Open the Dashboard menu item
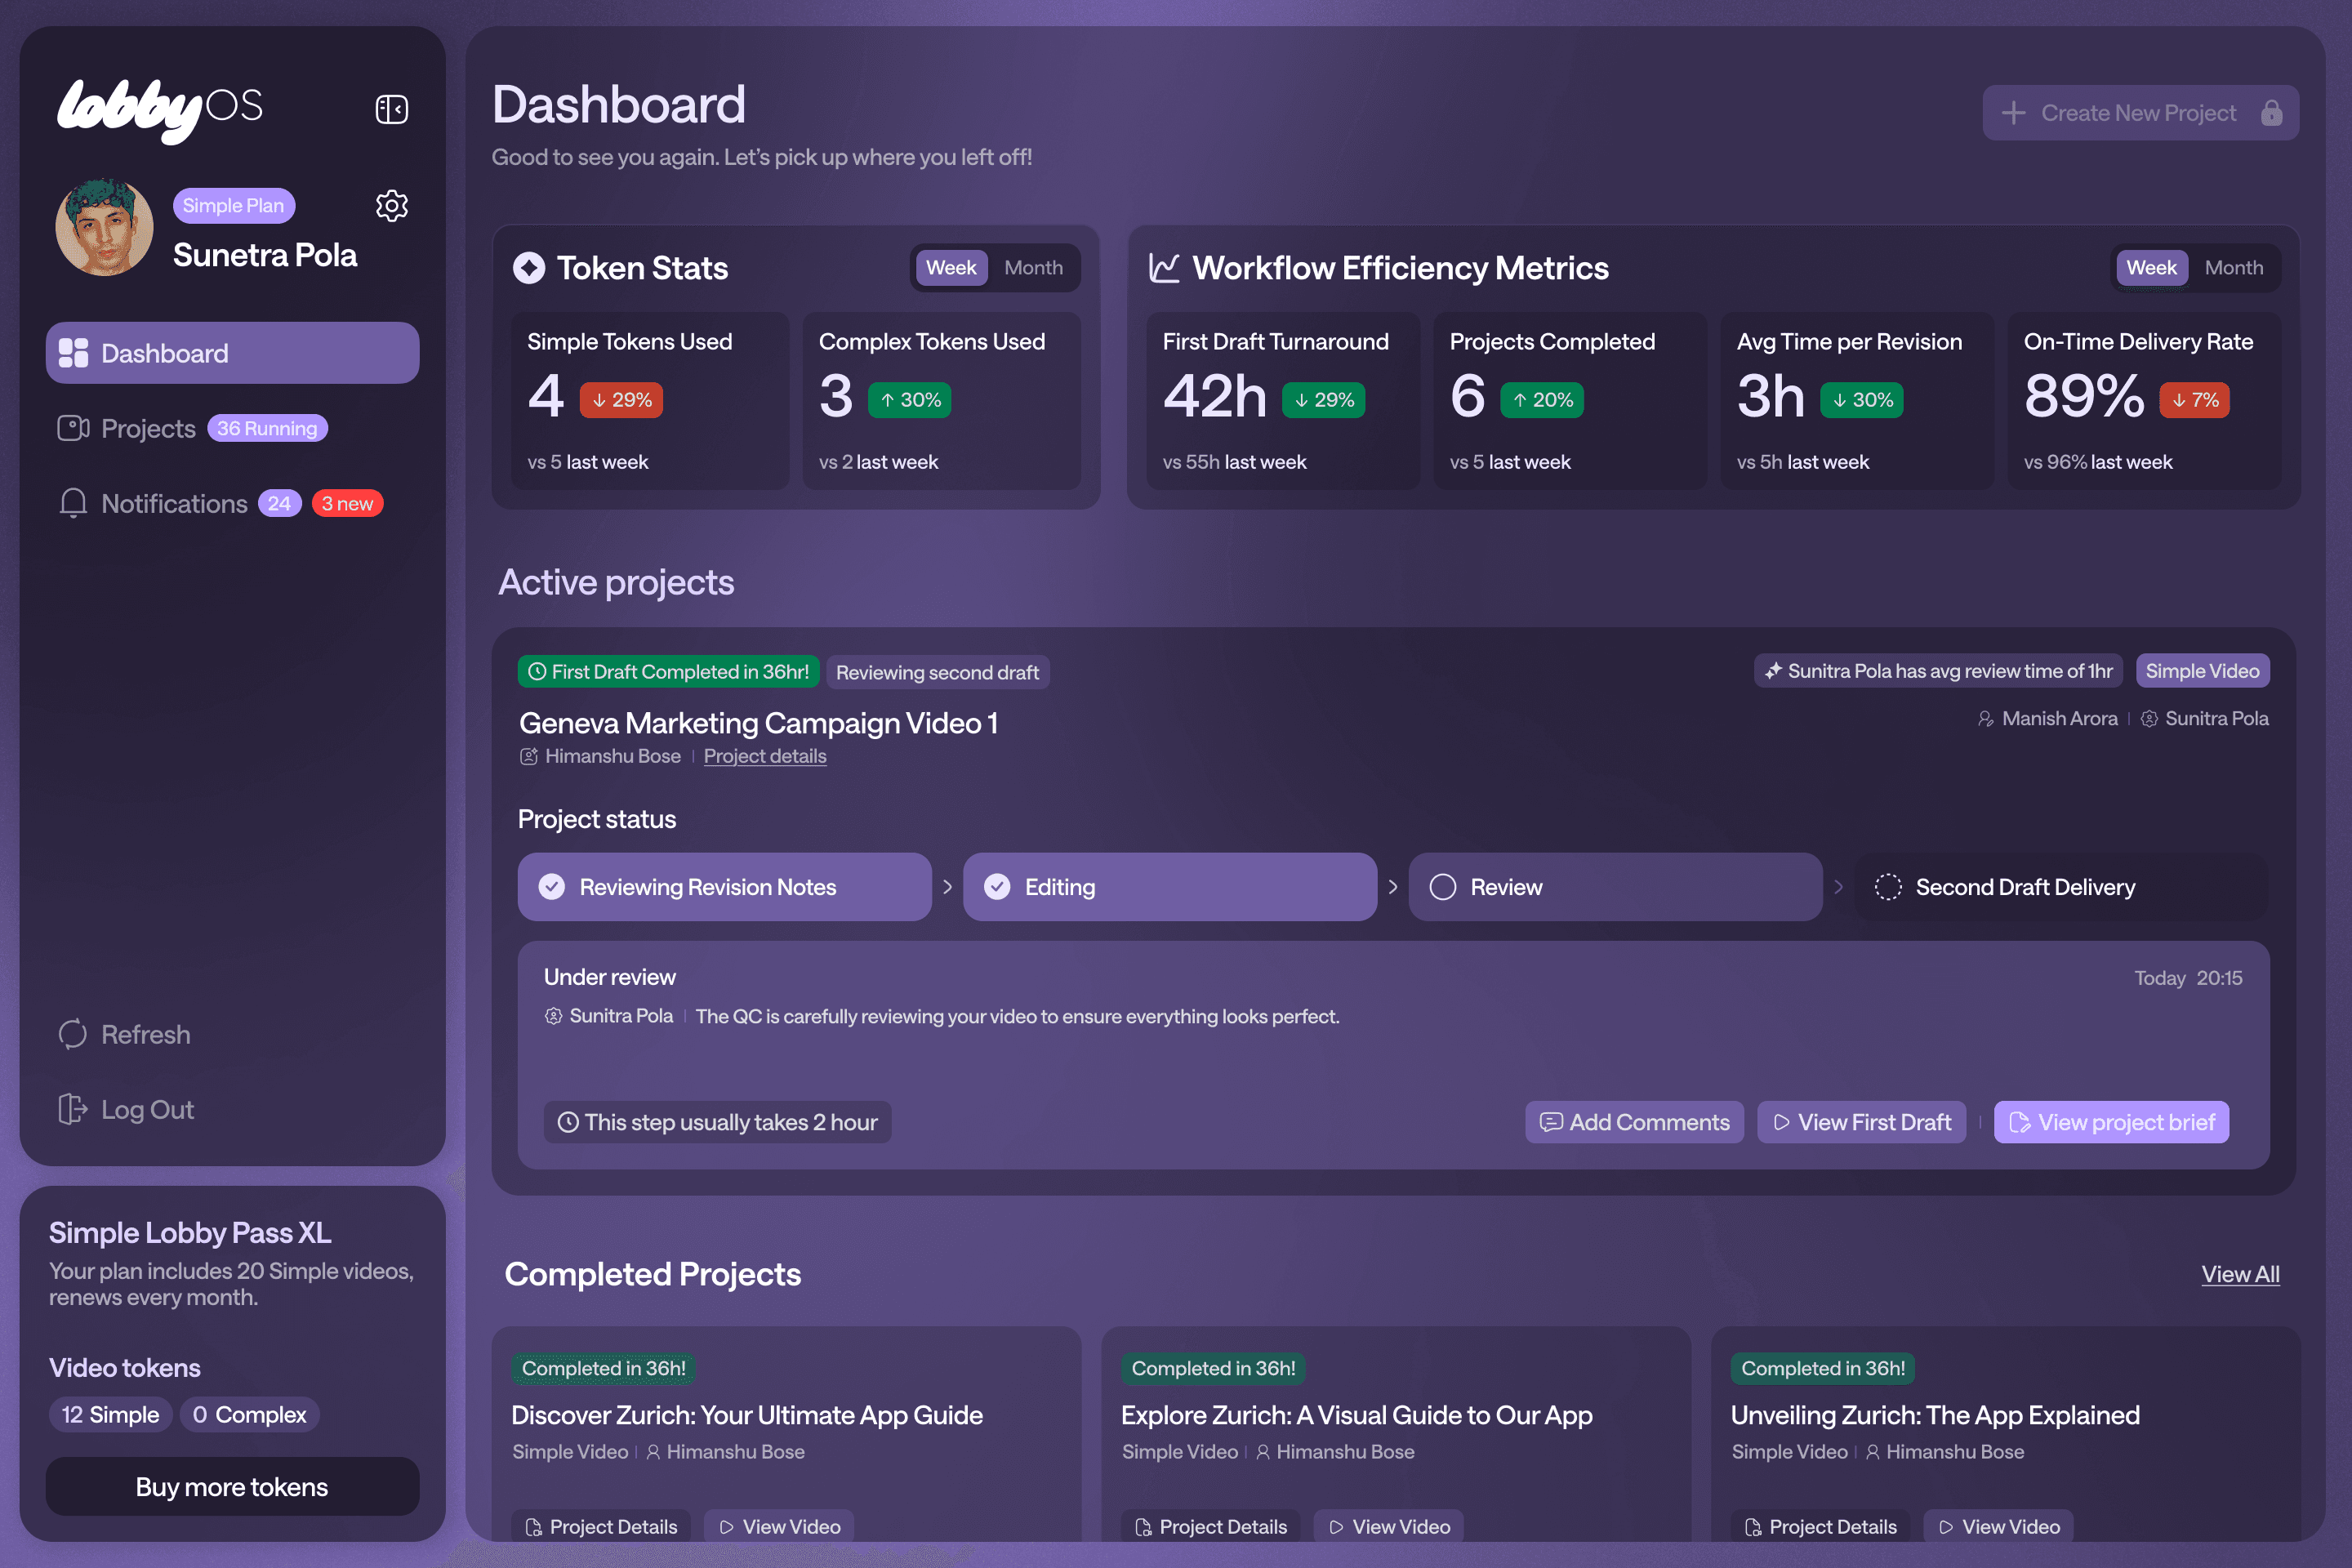This screenshot has width=2352, height=1568. pyautogui.click(x=232, y=353)
